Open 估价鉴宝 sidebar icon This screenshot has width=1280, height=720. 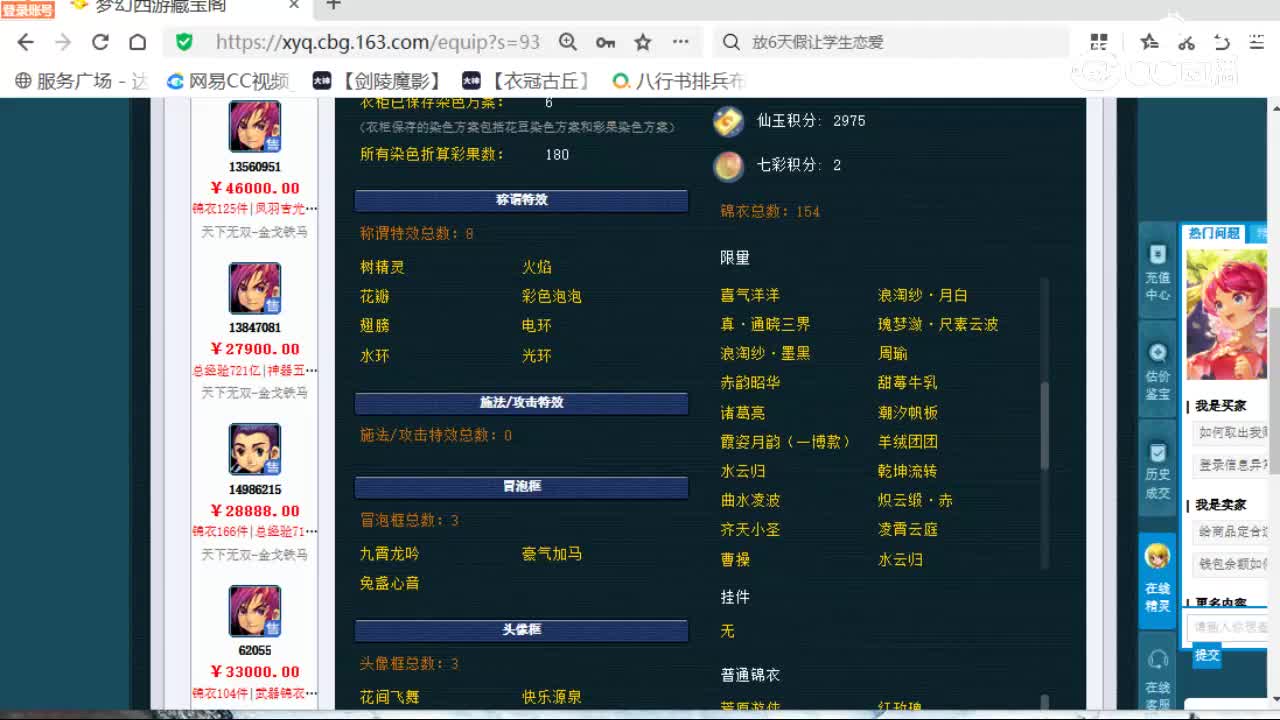pos(1157,368)
